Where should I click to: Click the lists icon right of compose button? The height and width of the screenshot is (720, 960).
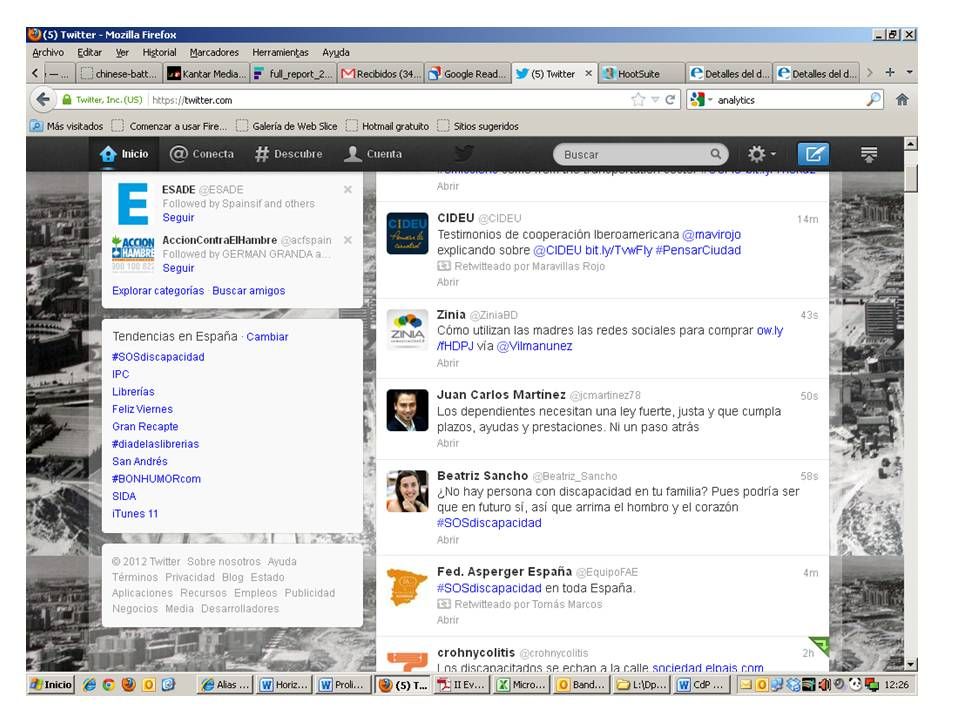click(x=869, y=154)
